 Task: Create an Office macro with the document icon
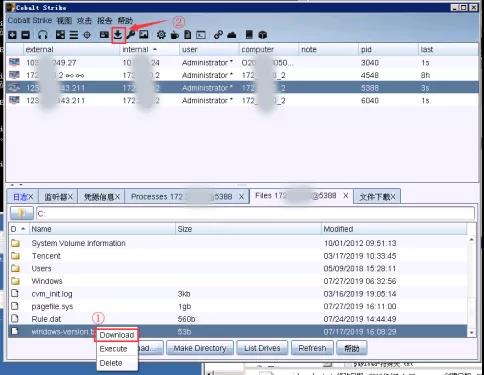tap(188, 35)
